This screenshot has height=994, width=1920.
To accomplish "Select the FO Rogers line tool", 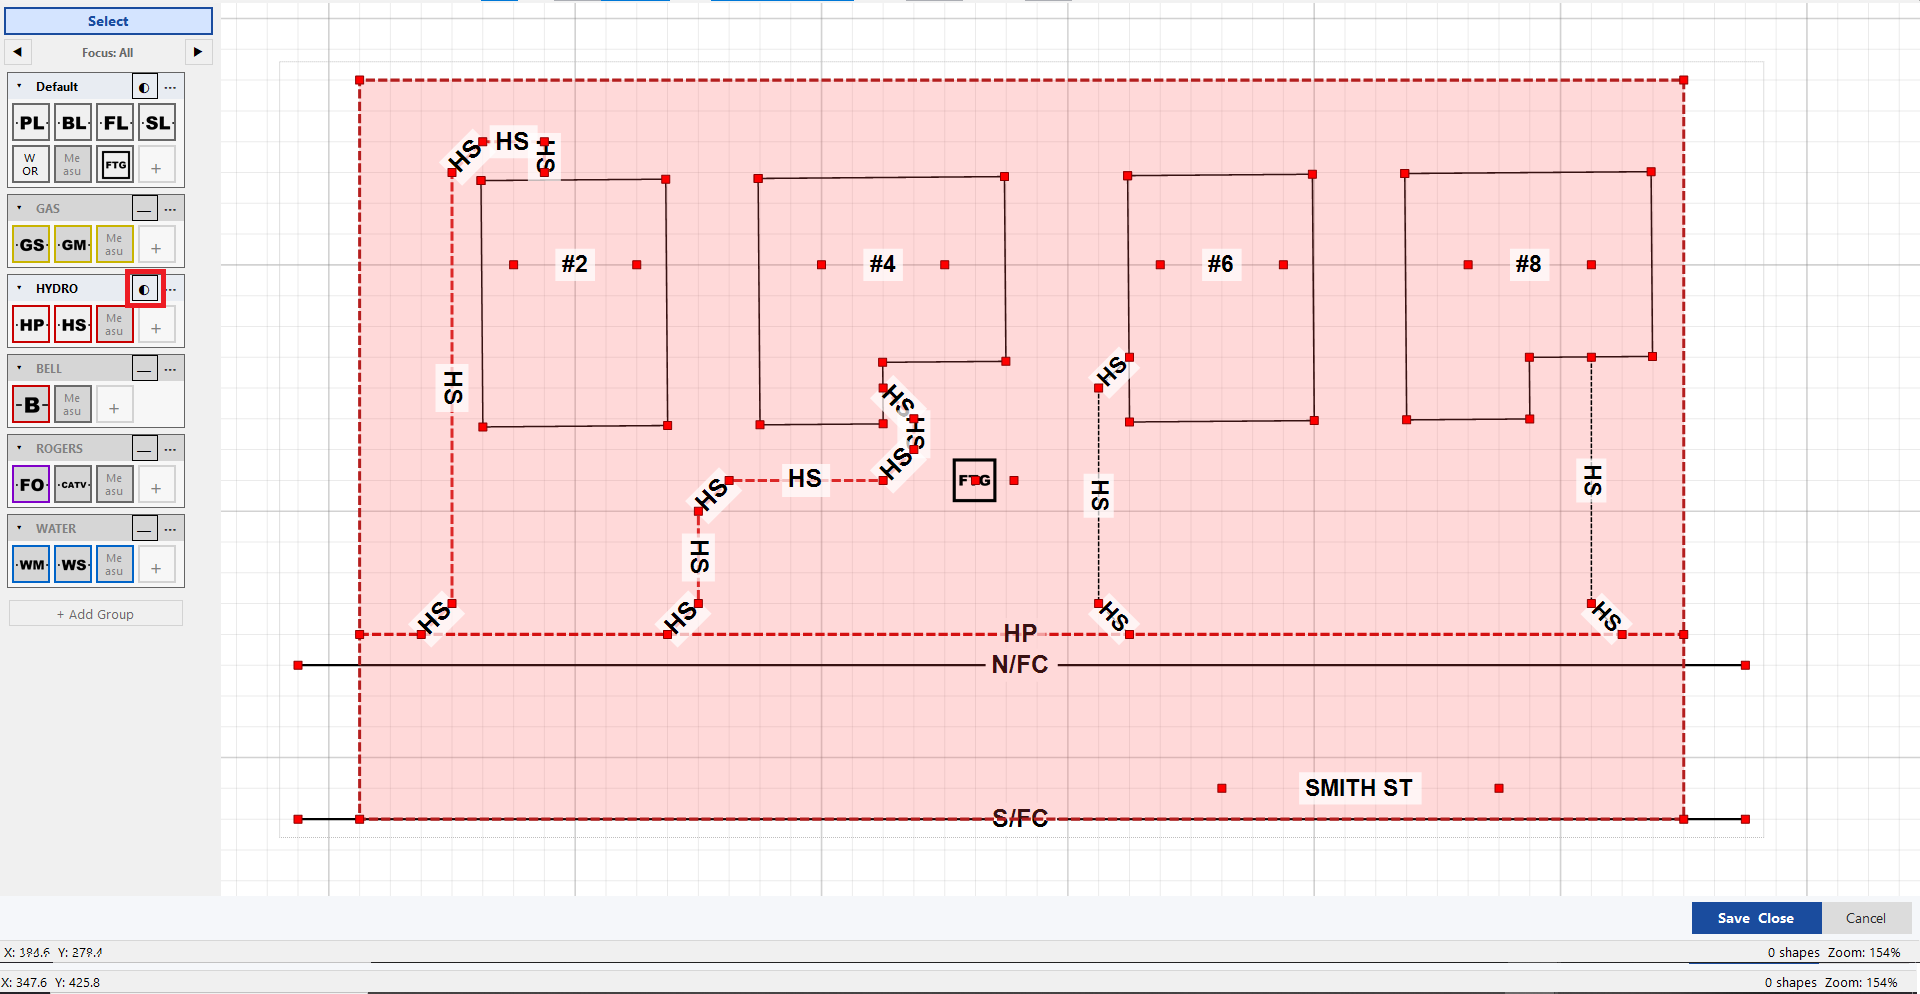I will click(x=31, y=484).
